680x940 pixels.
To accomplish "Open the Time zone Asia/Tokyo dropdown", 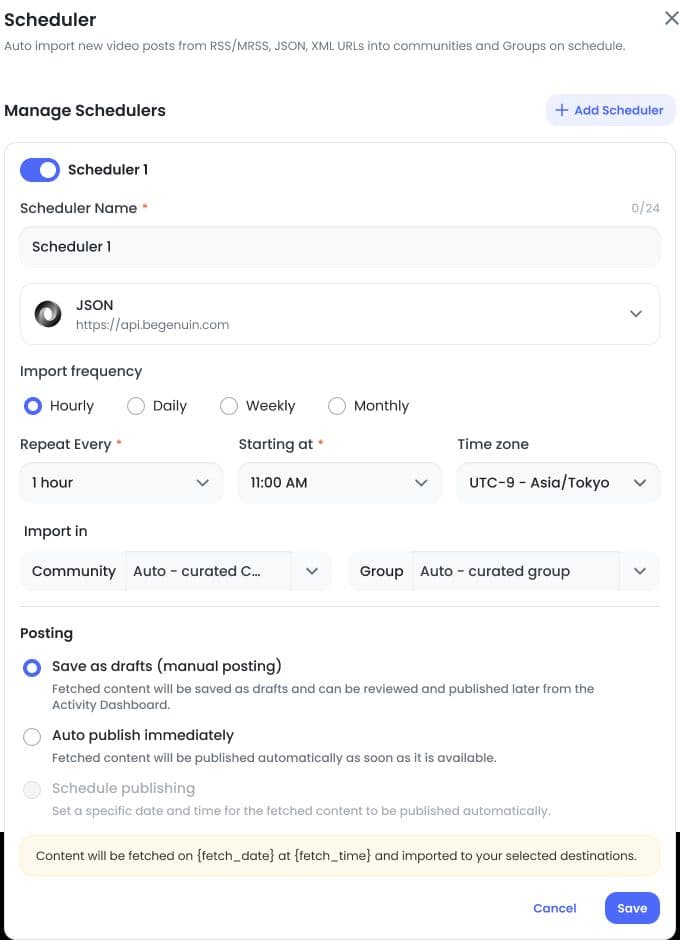I will click(558, 483).
